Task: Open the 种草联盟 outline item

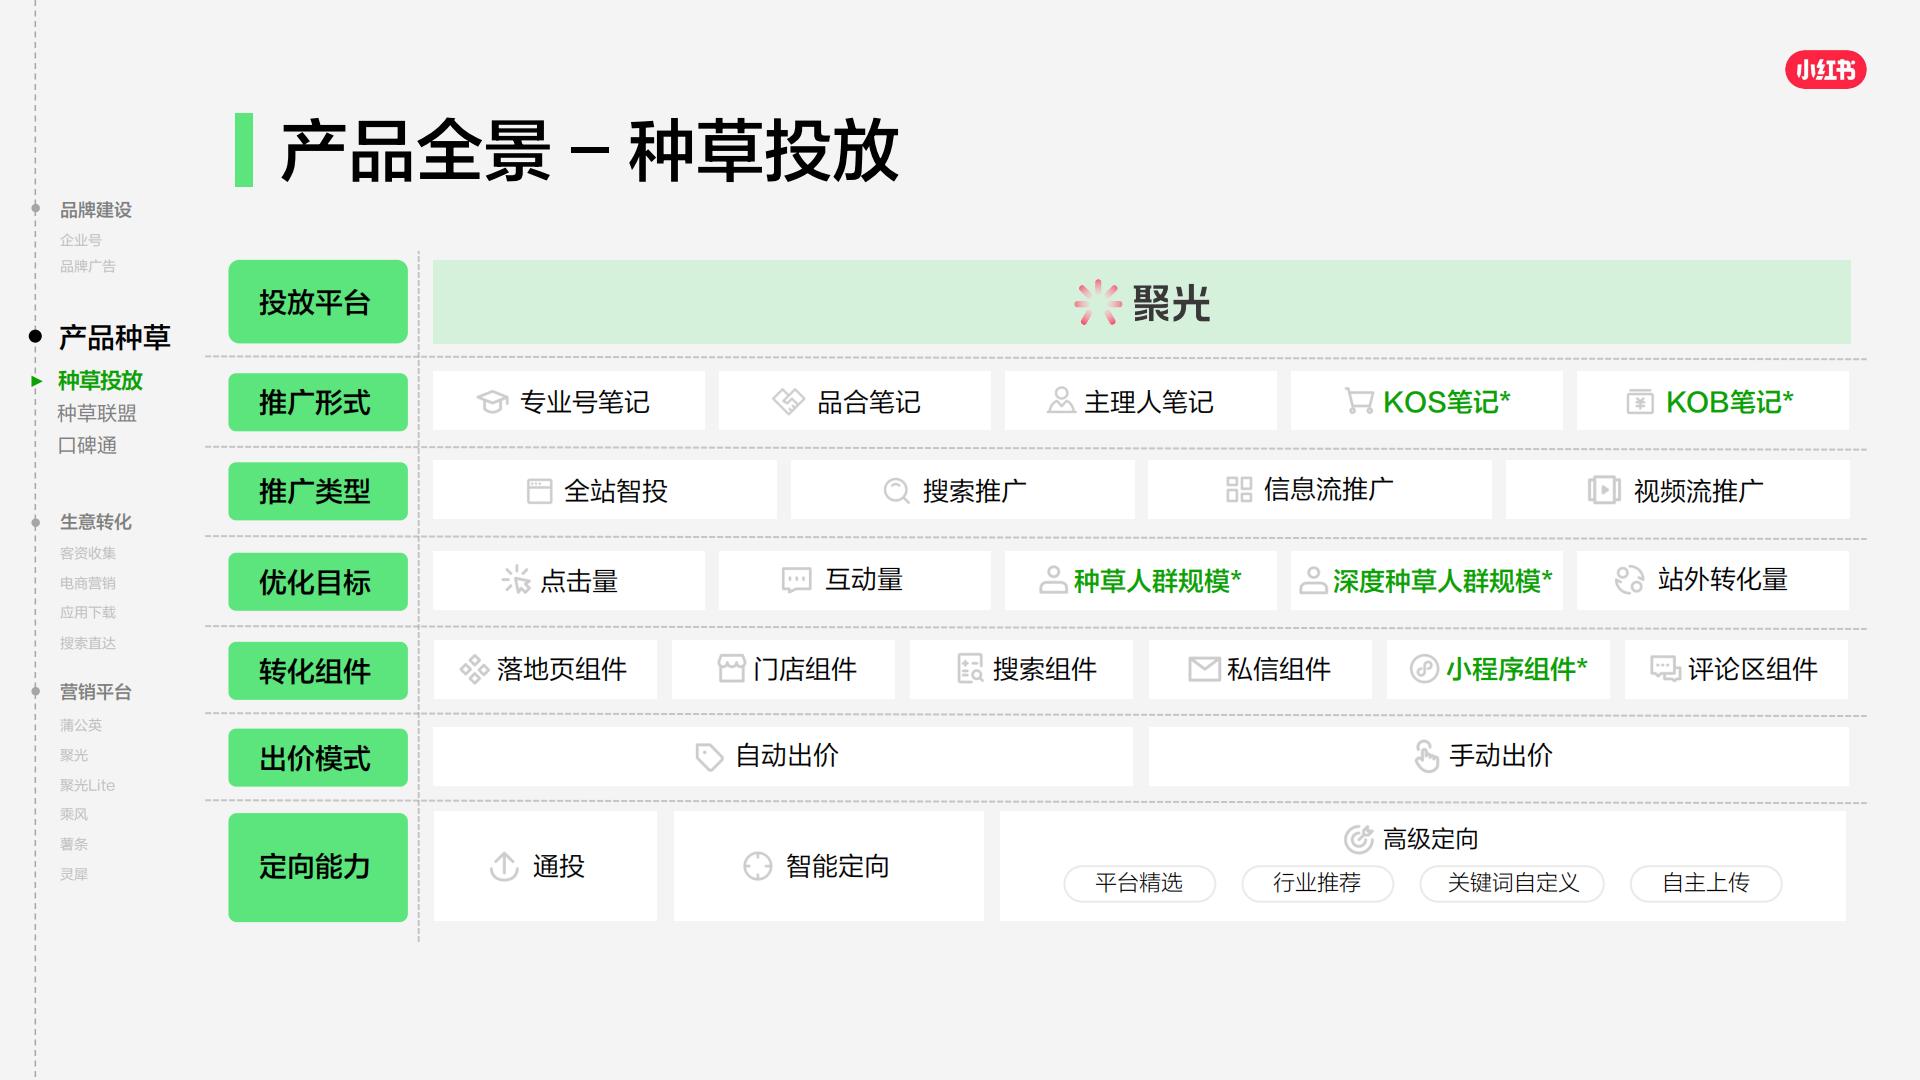Action: (x=97, y=413)
